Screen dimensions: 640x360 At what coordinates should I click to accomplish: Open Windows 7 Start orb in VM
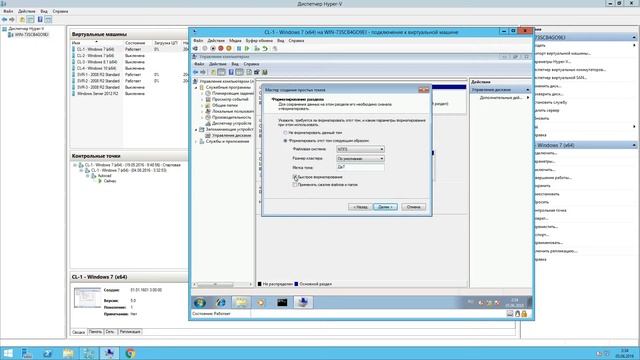(x=200, y=302)
